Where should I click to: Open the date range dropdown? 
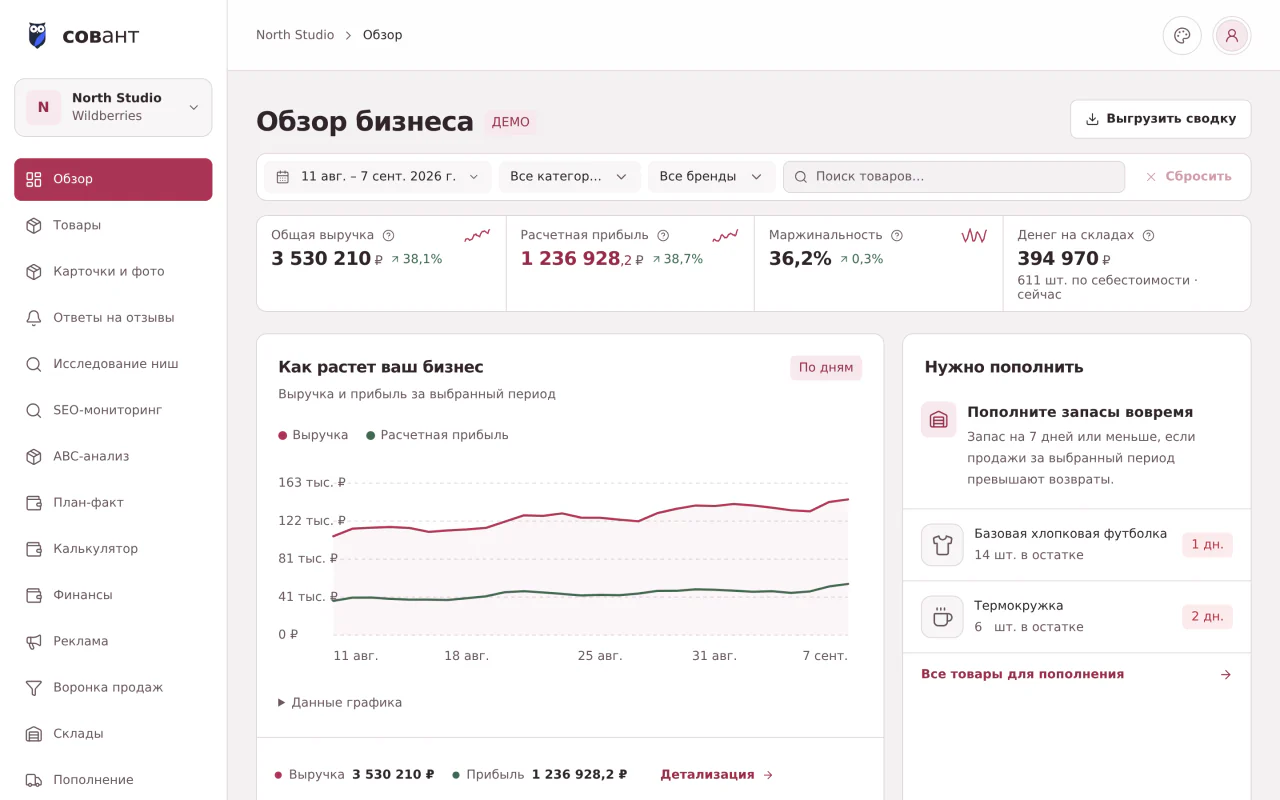click(x=378, y=176)
